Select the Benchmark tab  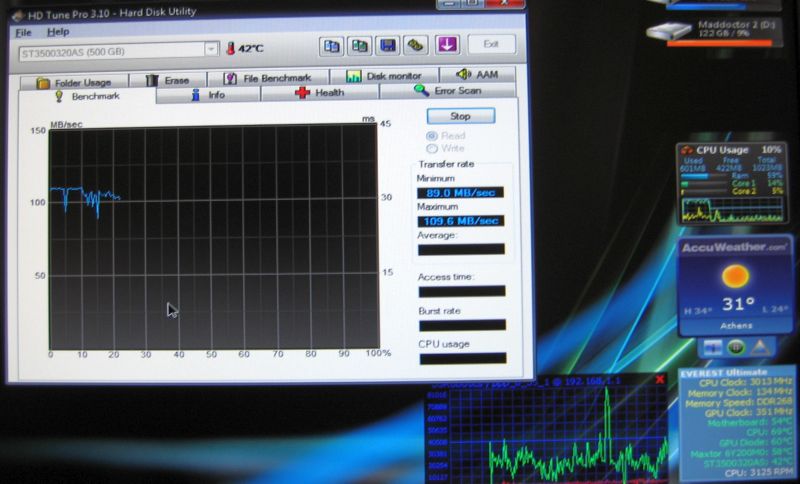(87, 96)
